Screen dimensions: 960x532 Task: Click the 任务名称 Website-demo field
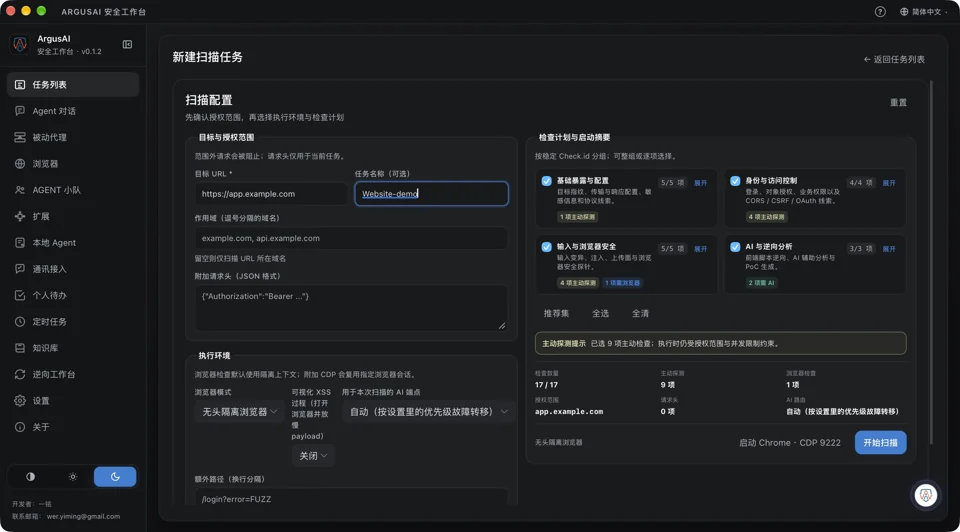click(x=431, y=194)
